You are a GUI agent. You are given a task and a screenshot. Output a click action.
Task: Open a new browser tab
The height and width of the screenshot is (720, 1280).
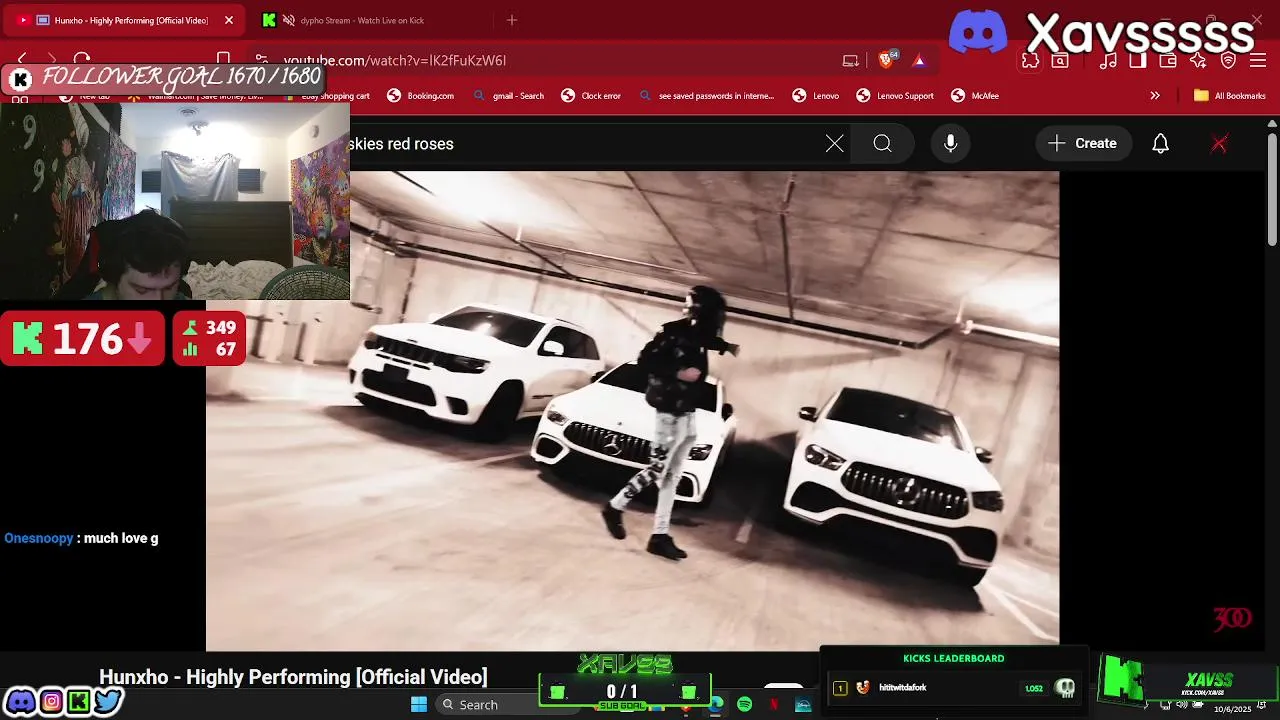click(512, 20)
